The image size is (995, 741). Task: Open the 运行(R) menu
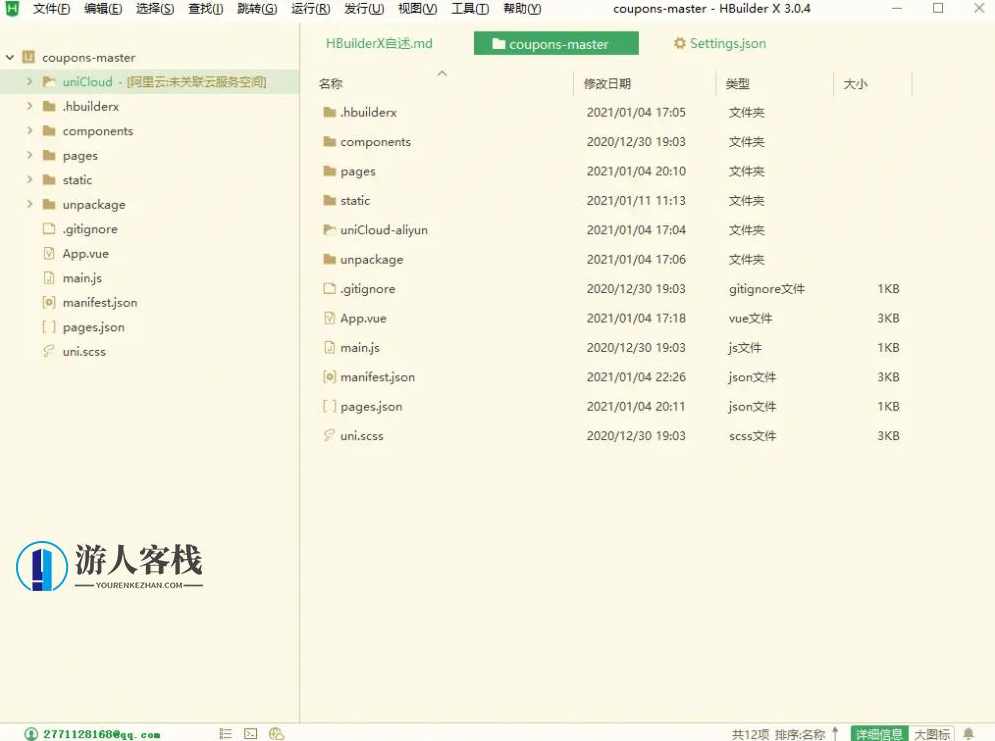(x=311, y=9)
